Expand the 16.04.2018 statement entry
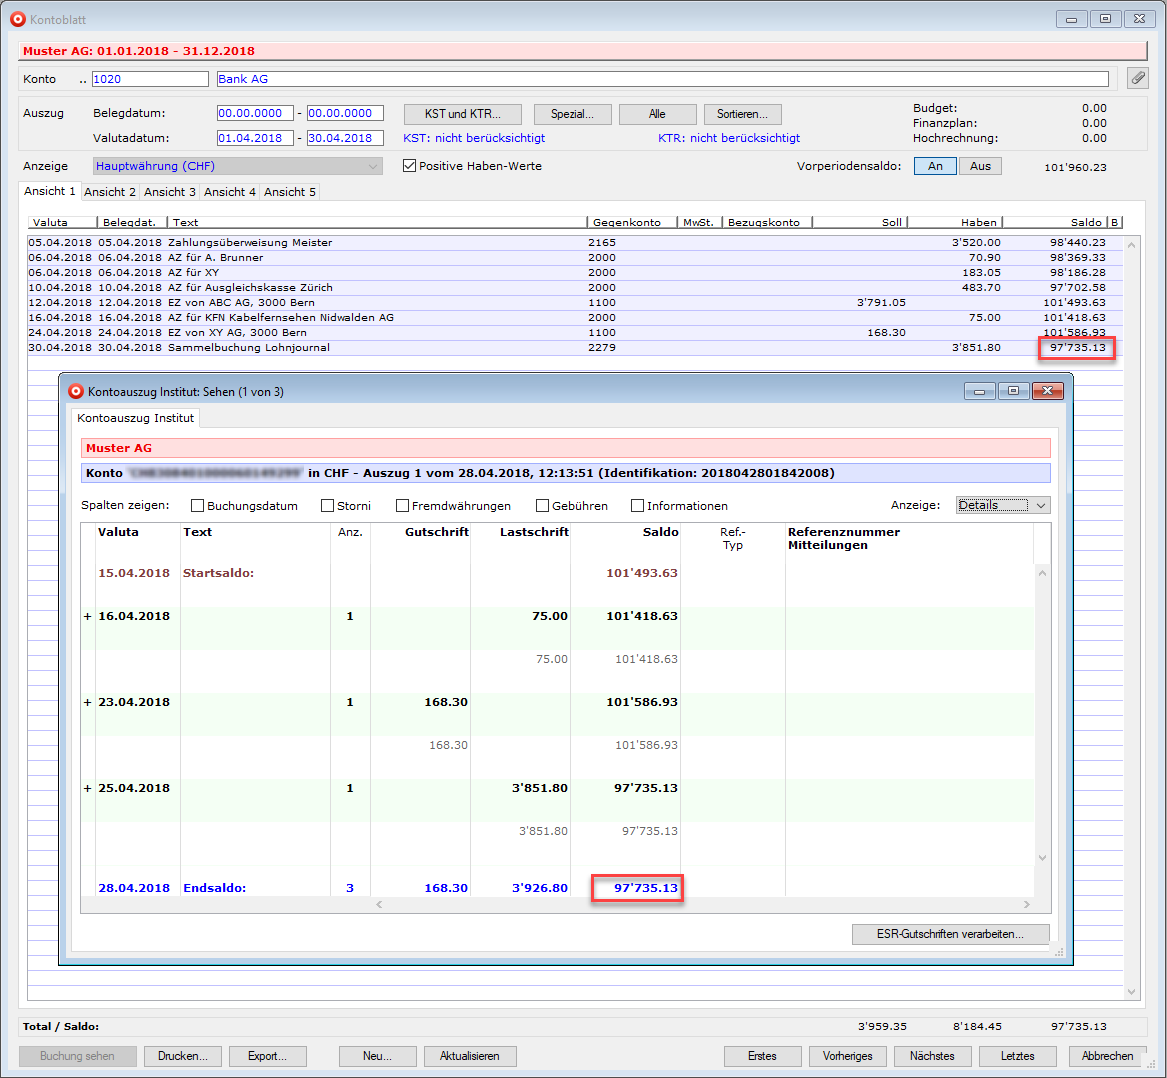 (88, 617)
